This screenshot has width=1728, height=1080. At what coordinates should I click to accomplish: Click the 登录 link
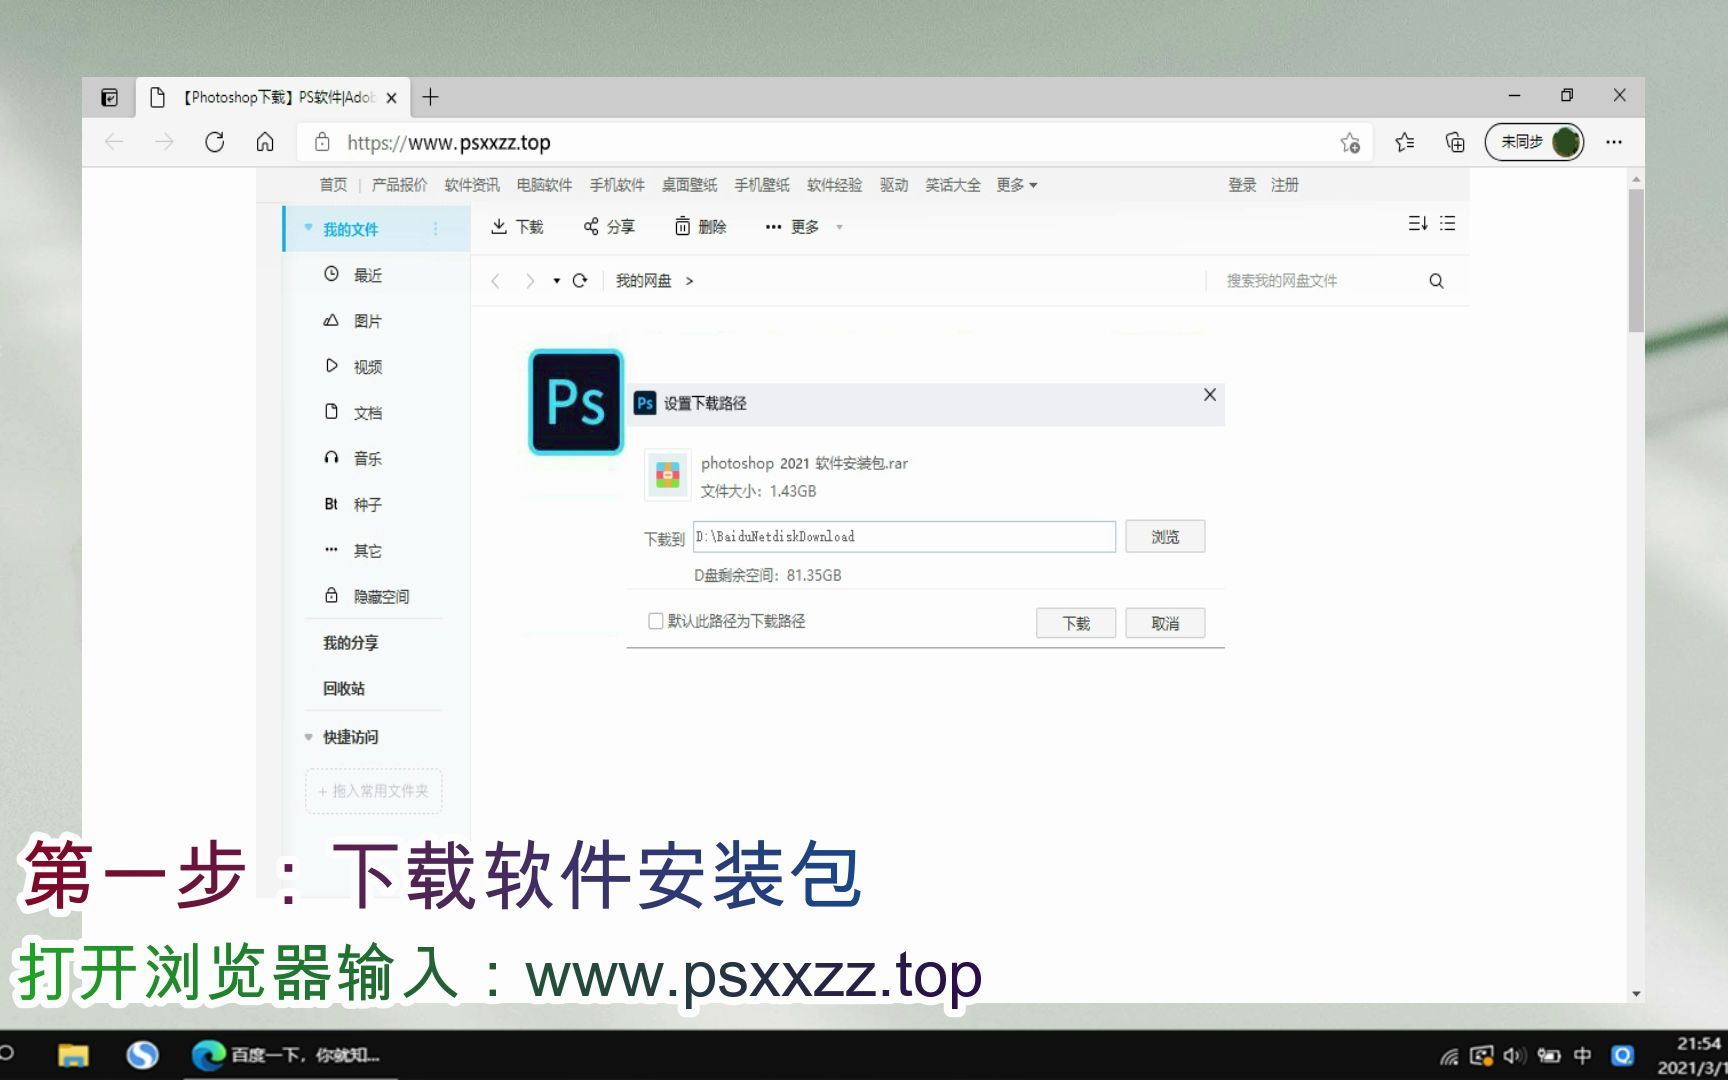(1242, 185)
